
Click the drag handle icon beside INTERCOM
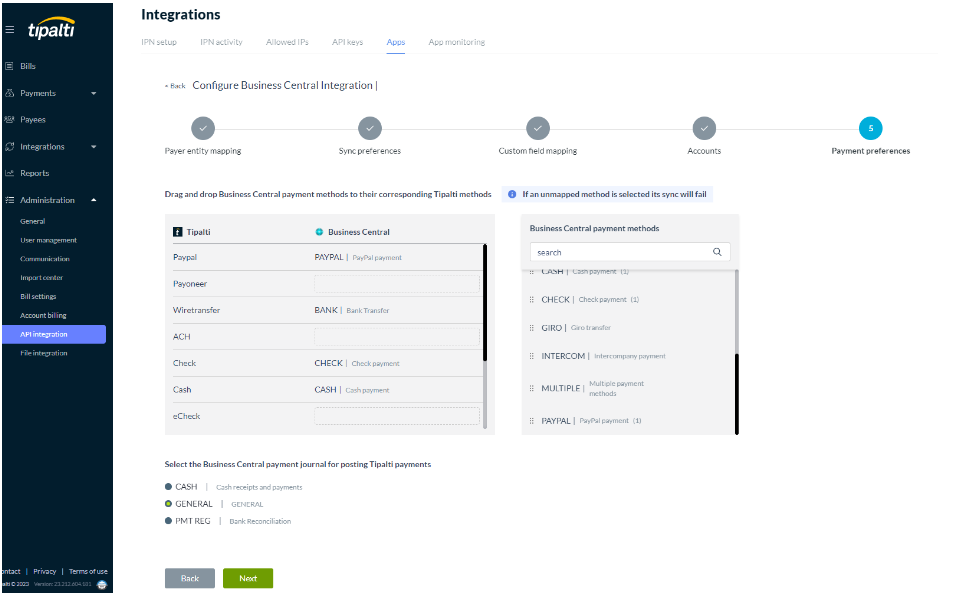(x=532, y=356)
